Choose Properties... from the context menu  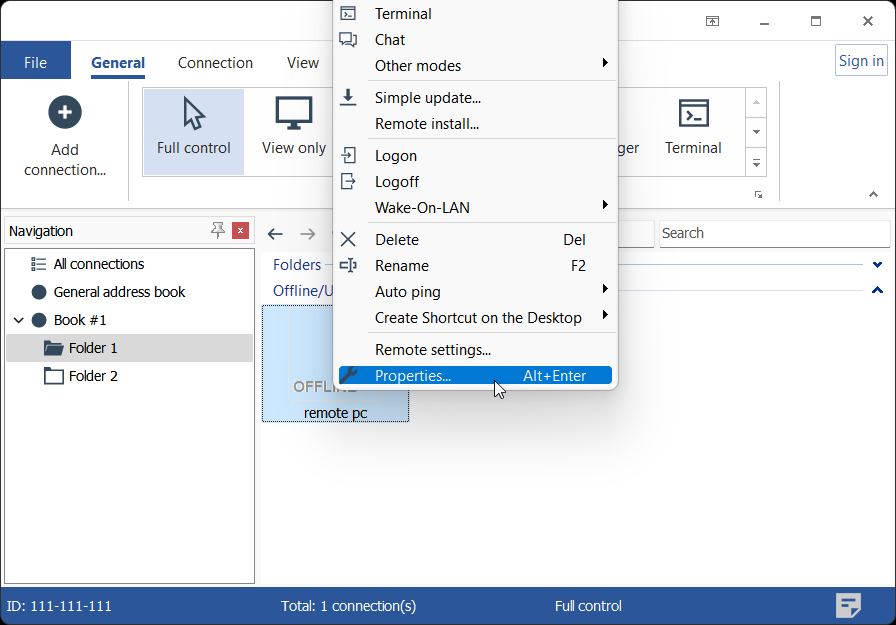click(412, 376)
